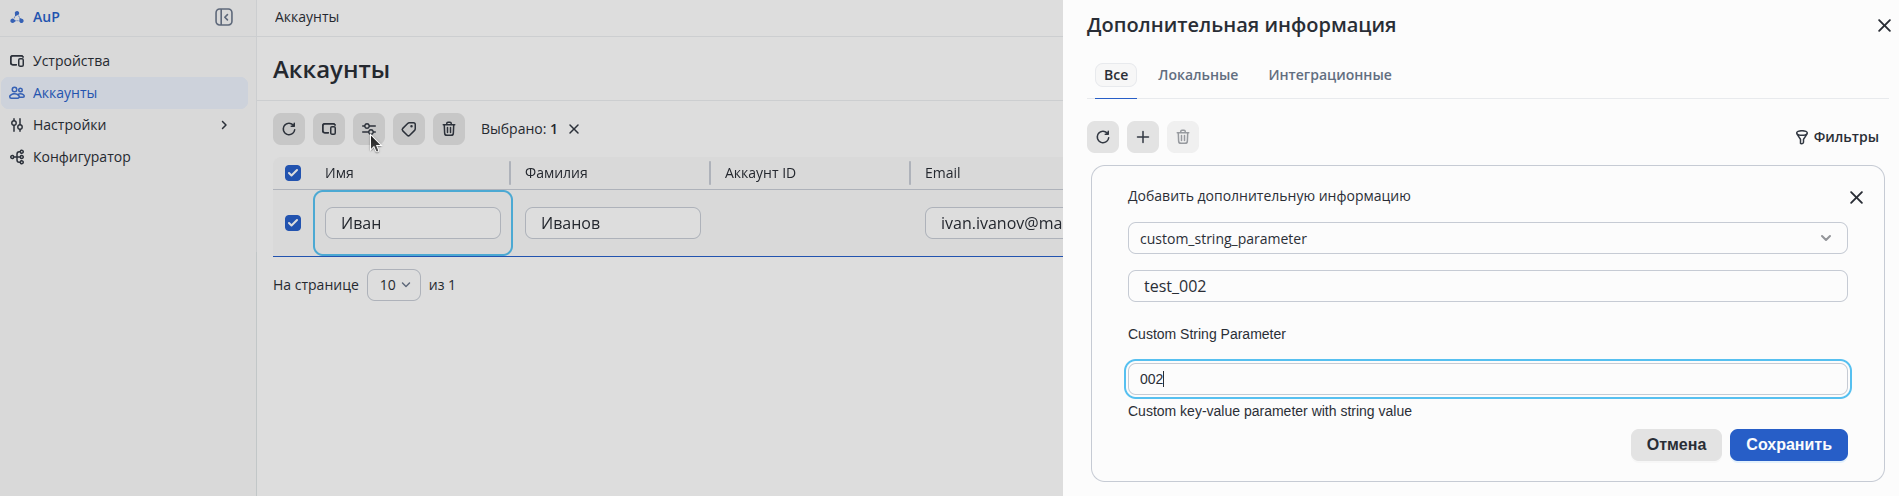Viewport: 1899px width, 496px height.
Task: Switch to the Интеграционные tab
Action: 1330,75
